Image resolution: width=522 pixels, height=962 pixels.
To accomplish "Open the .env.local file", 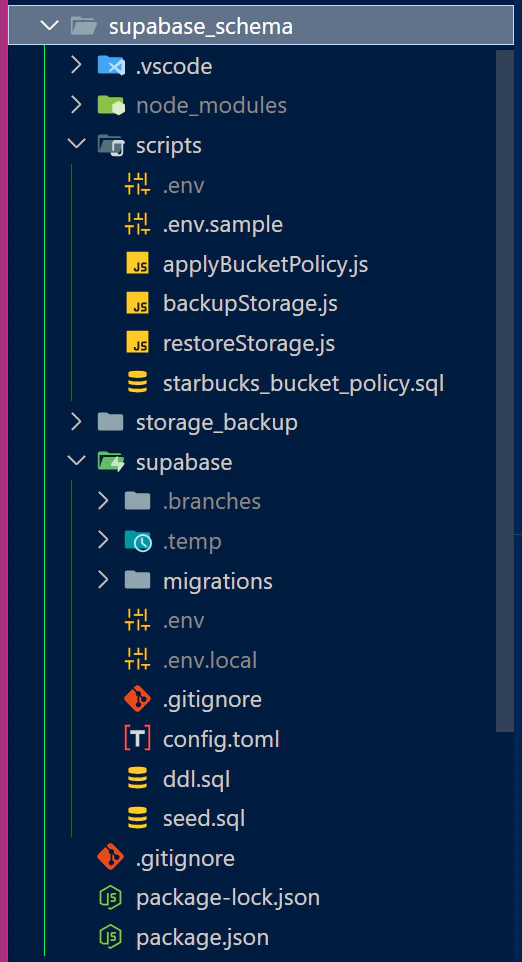I will coord(210,660).
